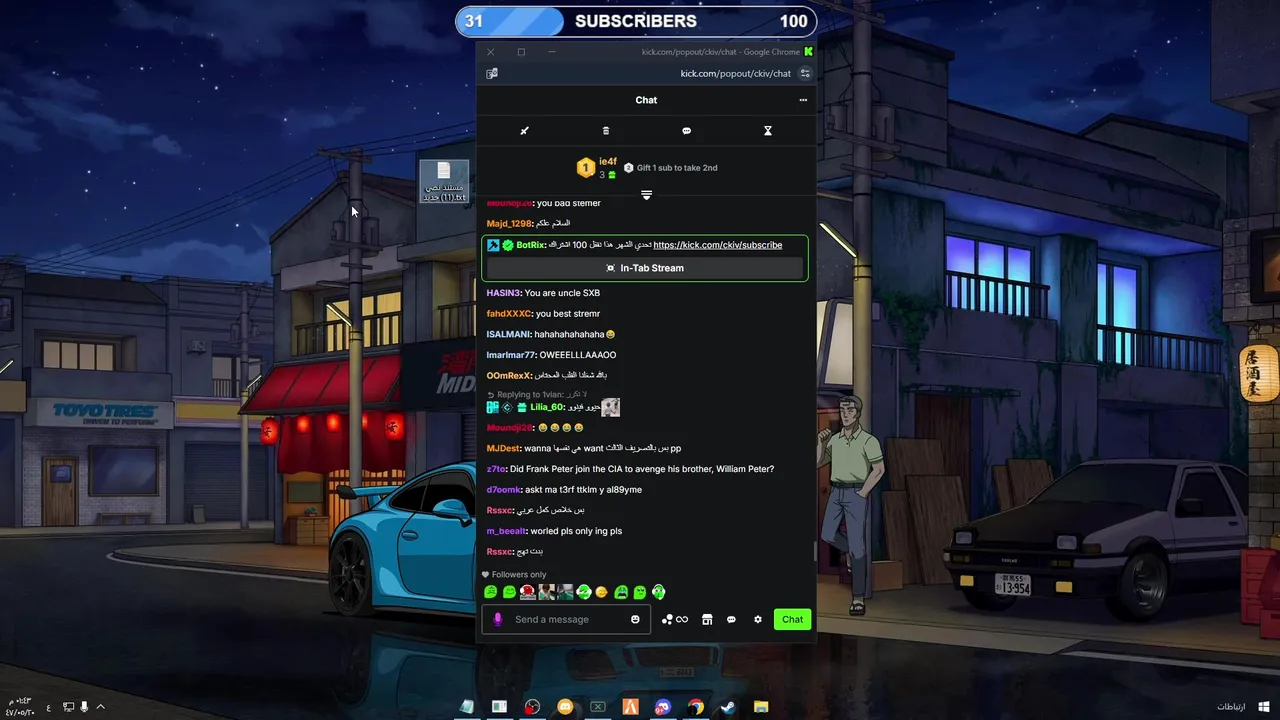
Task: Click the BotRix username
Action: click(x=530, y=245)
